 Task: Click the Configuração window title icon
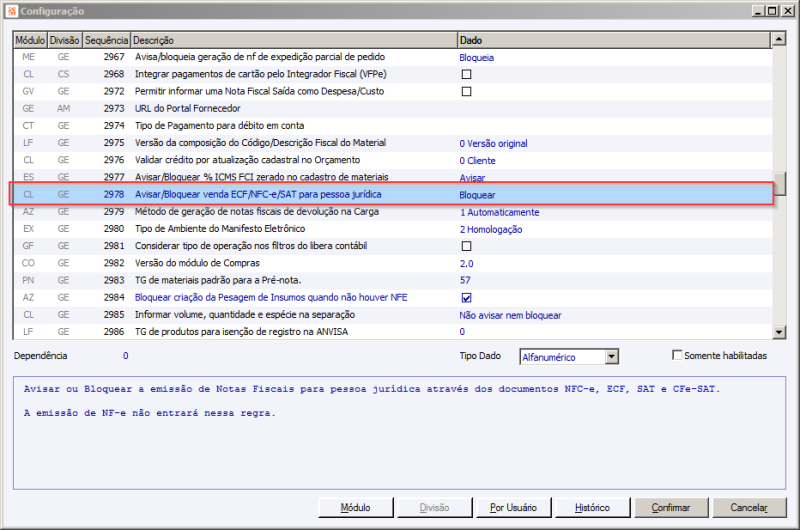(12, 11)
